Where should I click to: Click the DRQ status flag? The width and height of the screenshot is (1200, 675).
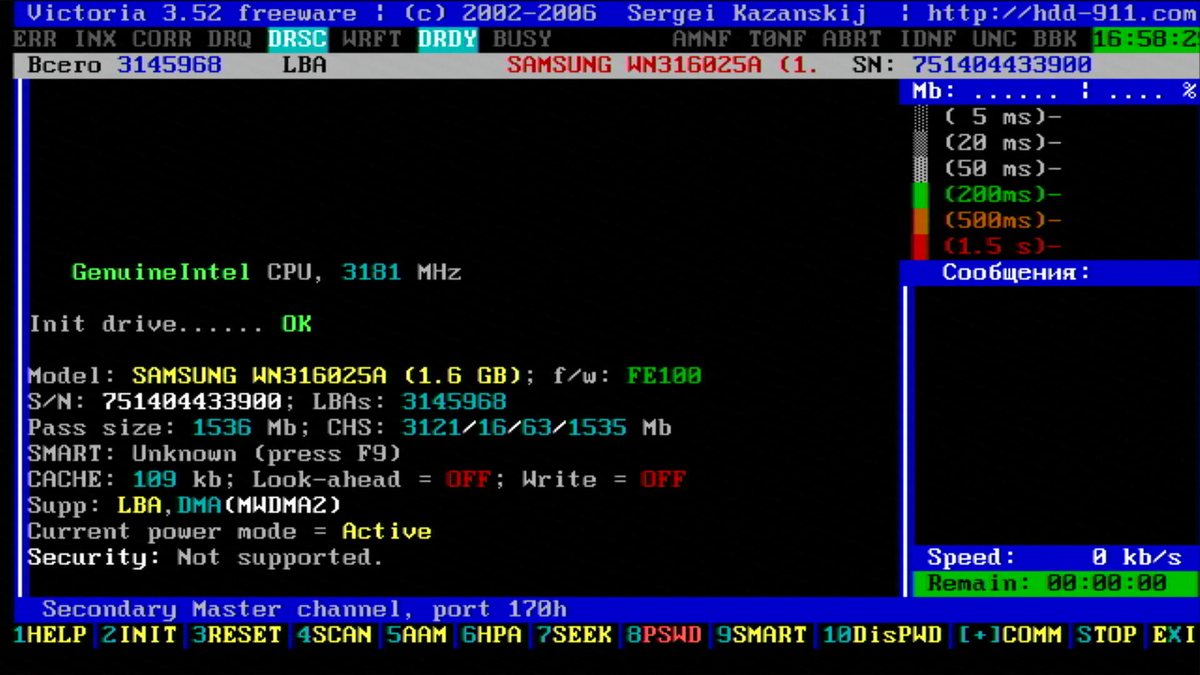click(231, 40)
